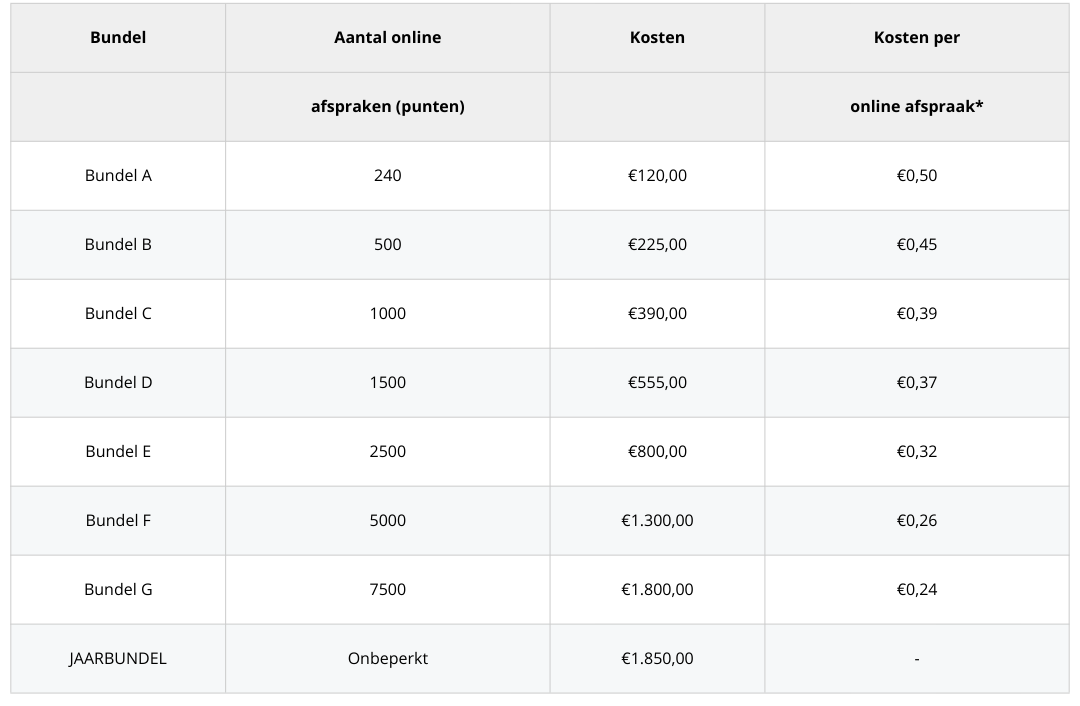
Task: Click the Kosten per column header
Action: click(x=916, y=38)
